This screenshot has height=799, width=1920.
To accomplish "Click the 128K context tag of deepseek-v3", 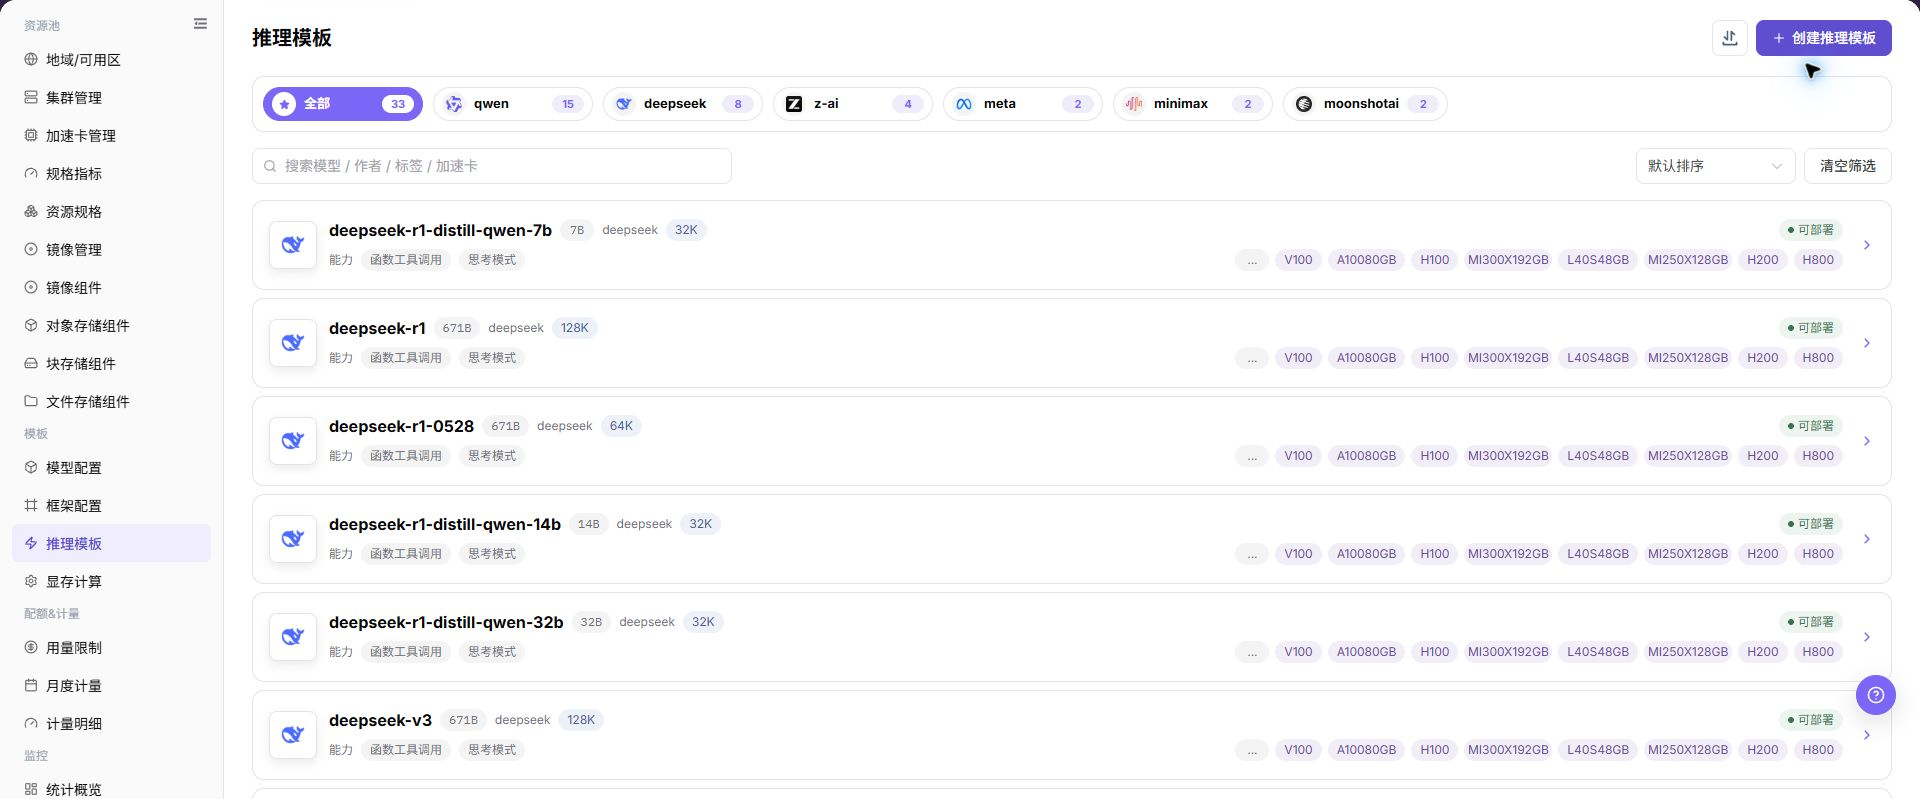I will coord(581,720).
